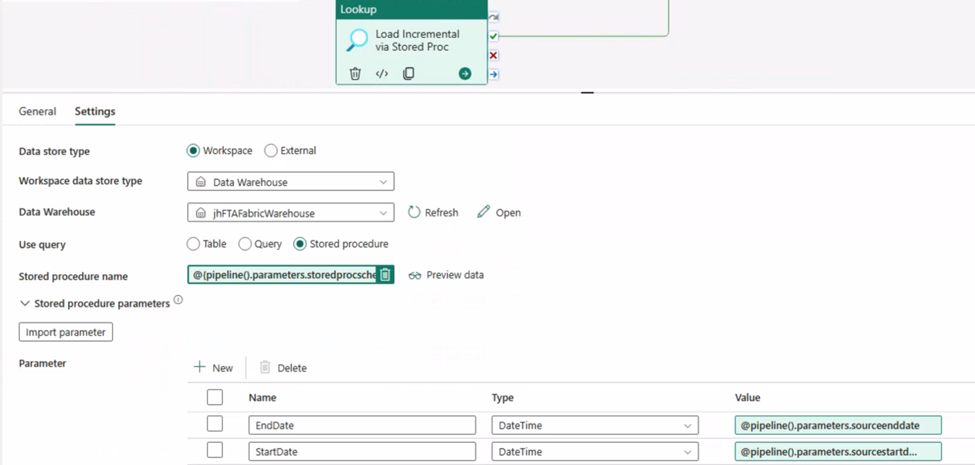Click the sourcestartd... value expression field
Screen dimensions: 975x465
coord(838,451)
